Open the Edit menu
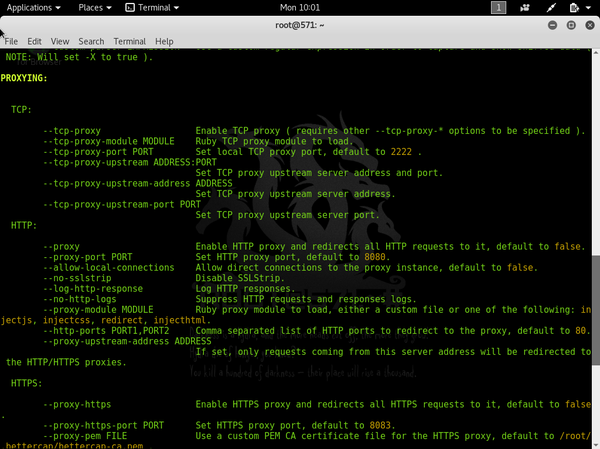The image size is (600, 449). pos(35,41)
